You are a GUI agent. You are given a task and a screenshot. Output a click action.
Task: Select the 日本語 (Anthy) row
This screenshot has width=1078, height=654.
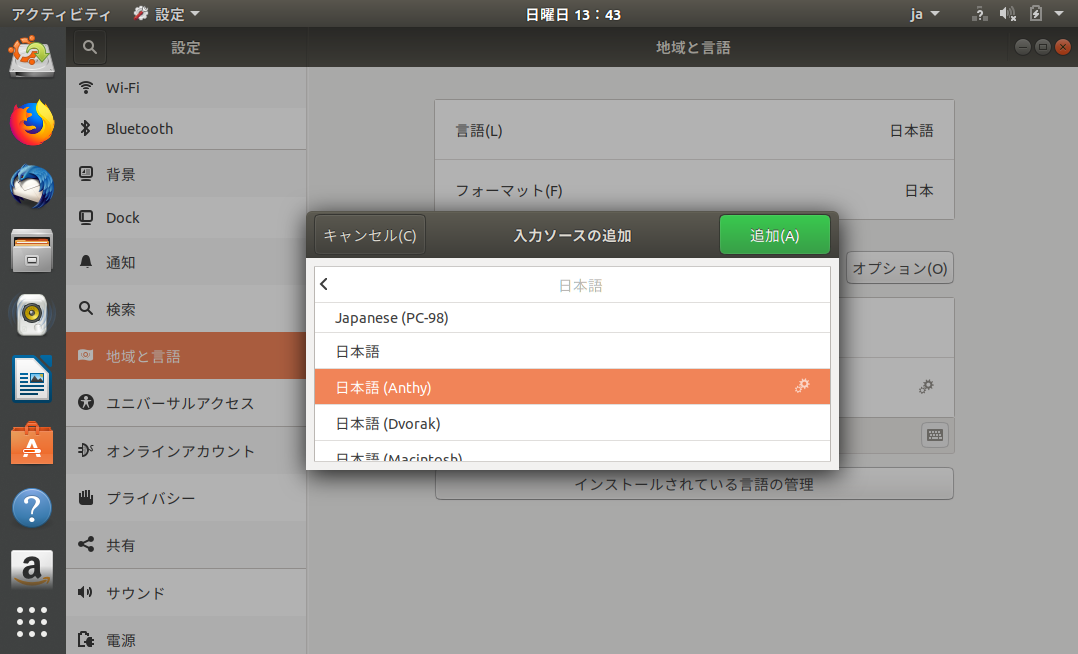[x=572, y=387]
